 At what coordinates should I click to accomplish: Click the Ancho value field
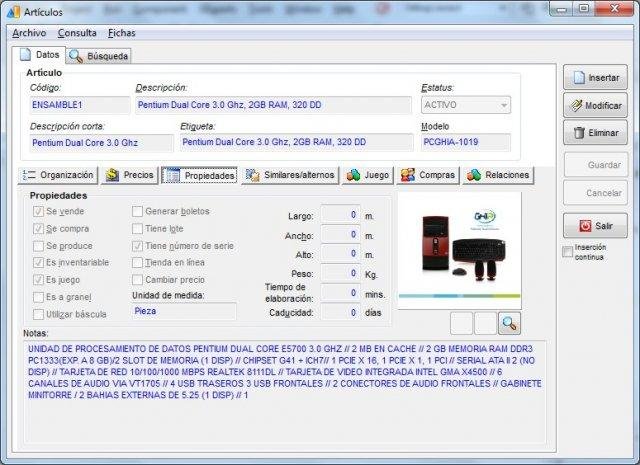(340, 234)
